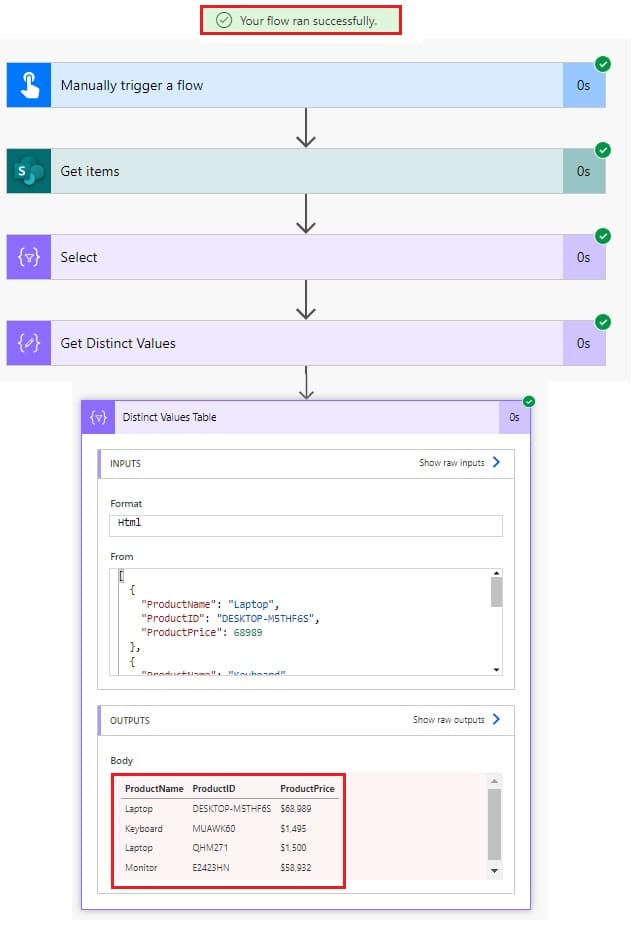Click the checkmark on Distinct Values Table
The height and width of the screenshot is (926, 642).
527,400
